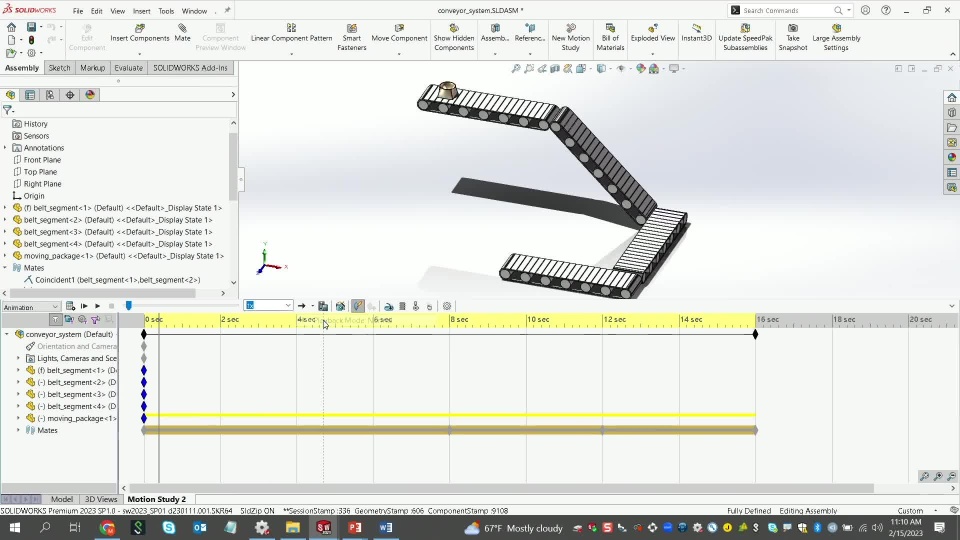Click the Home icon in quick toolbar

click(x=12, y=27)
